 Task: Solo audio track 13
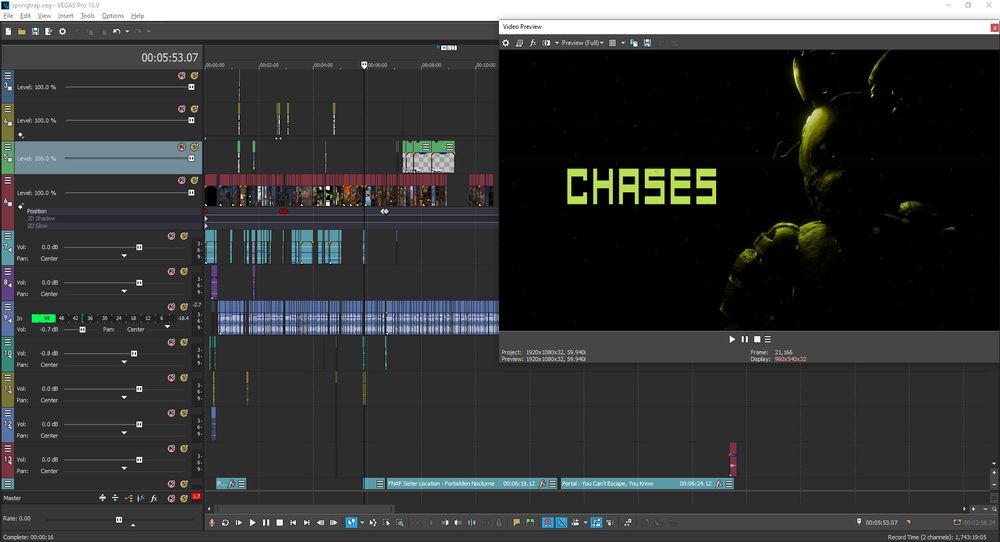[184, 449]
